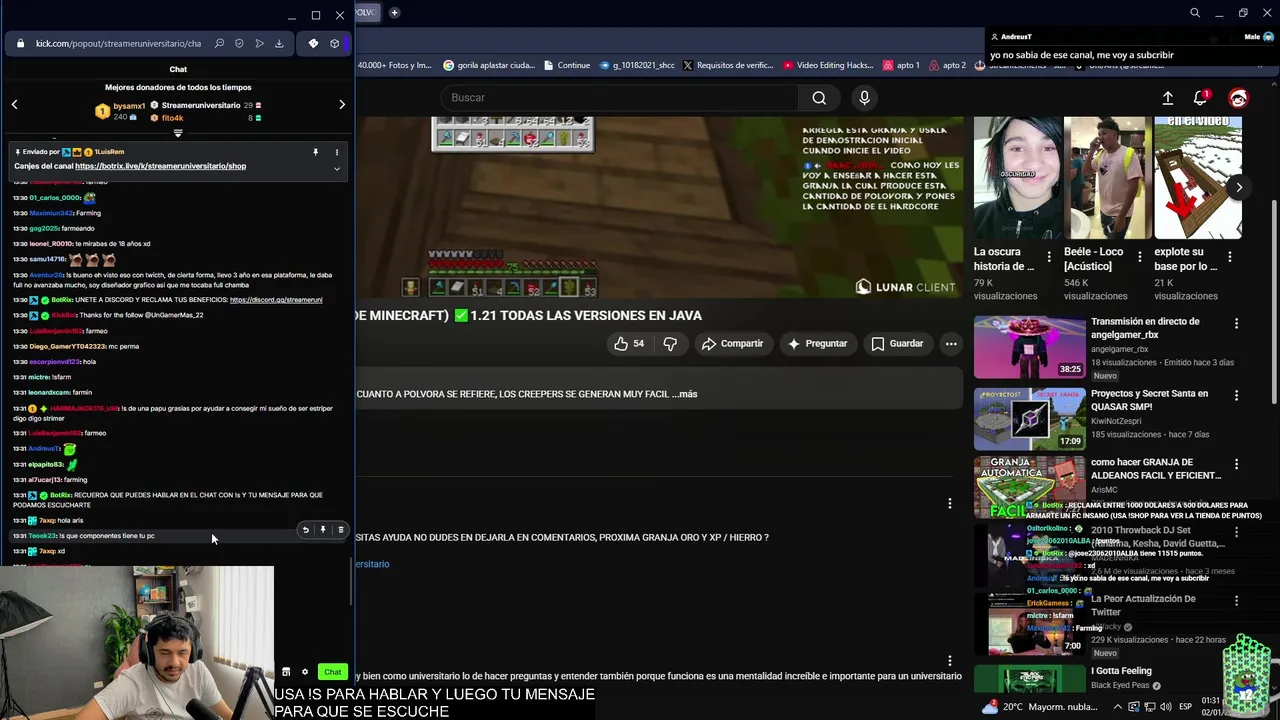
Task: Click the send arrow icon in Kick address bar
Action: (x=259, y=44)
